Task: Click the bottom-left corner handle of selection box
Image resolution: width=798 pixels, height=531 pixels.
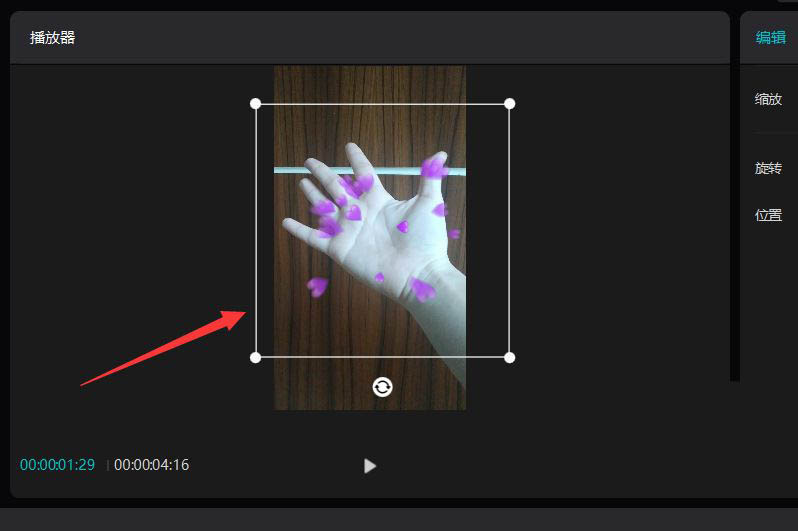Action: tap(255, 357)
